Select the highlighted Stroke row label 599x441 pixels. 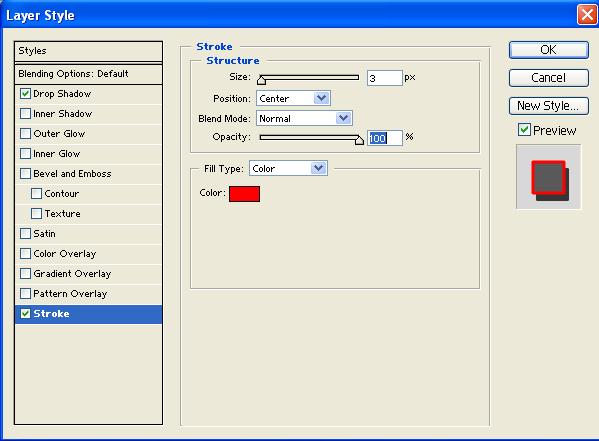(51, 314)
